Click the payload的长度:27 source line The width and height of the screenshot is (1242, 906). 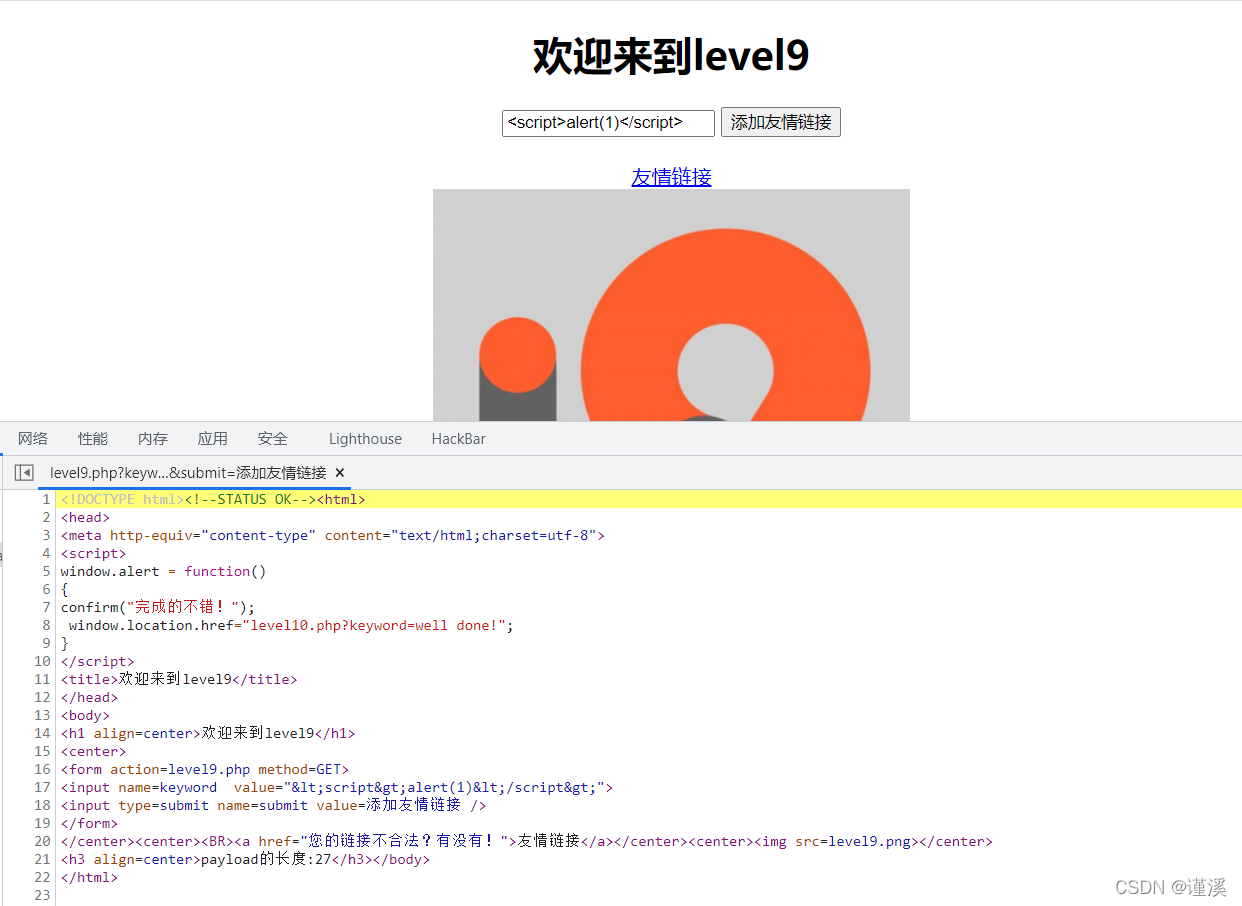[245, 859]
